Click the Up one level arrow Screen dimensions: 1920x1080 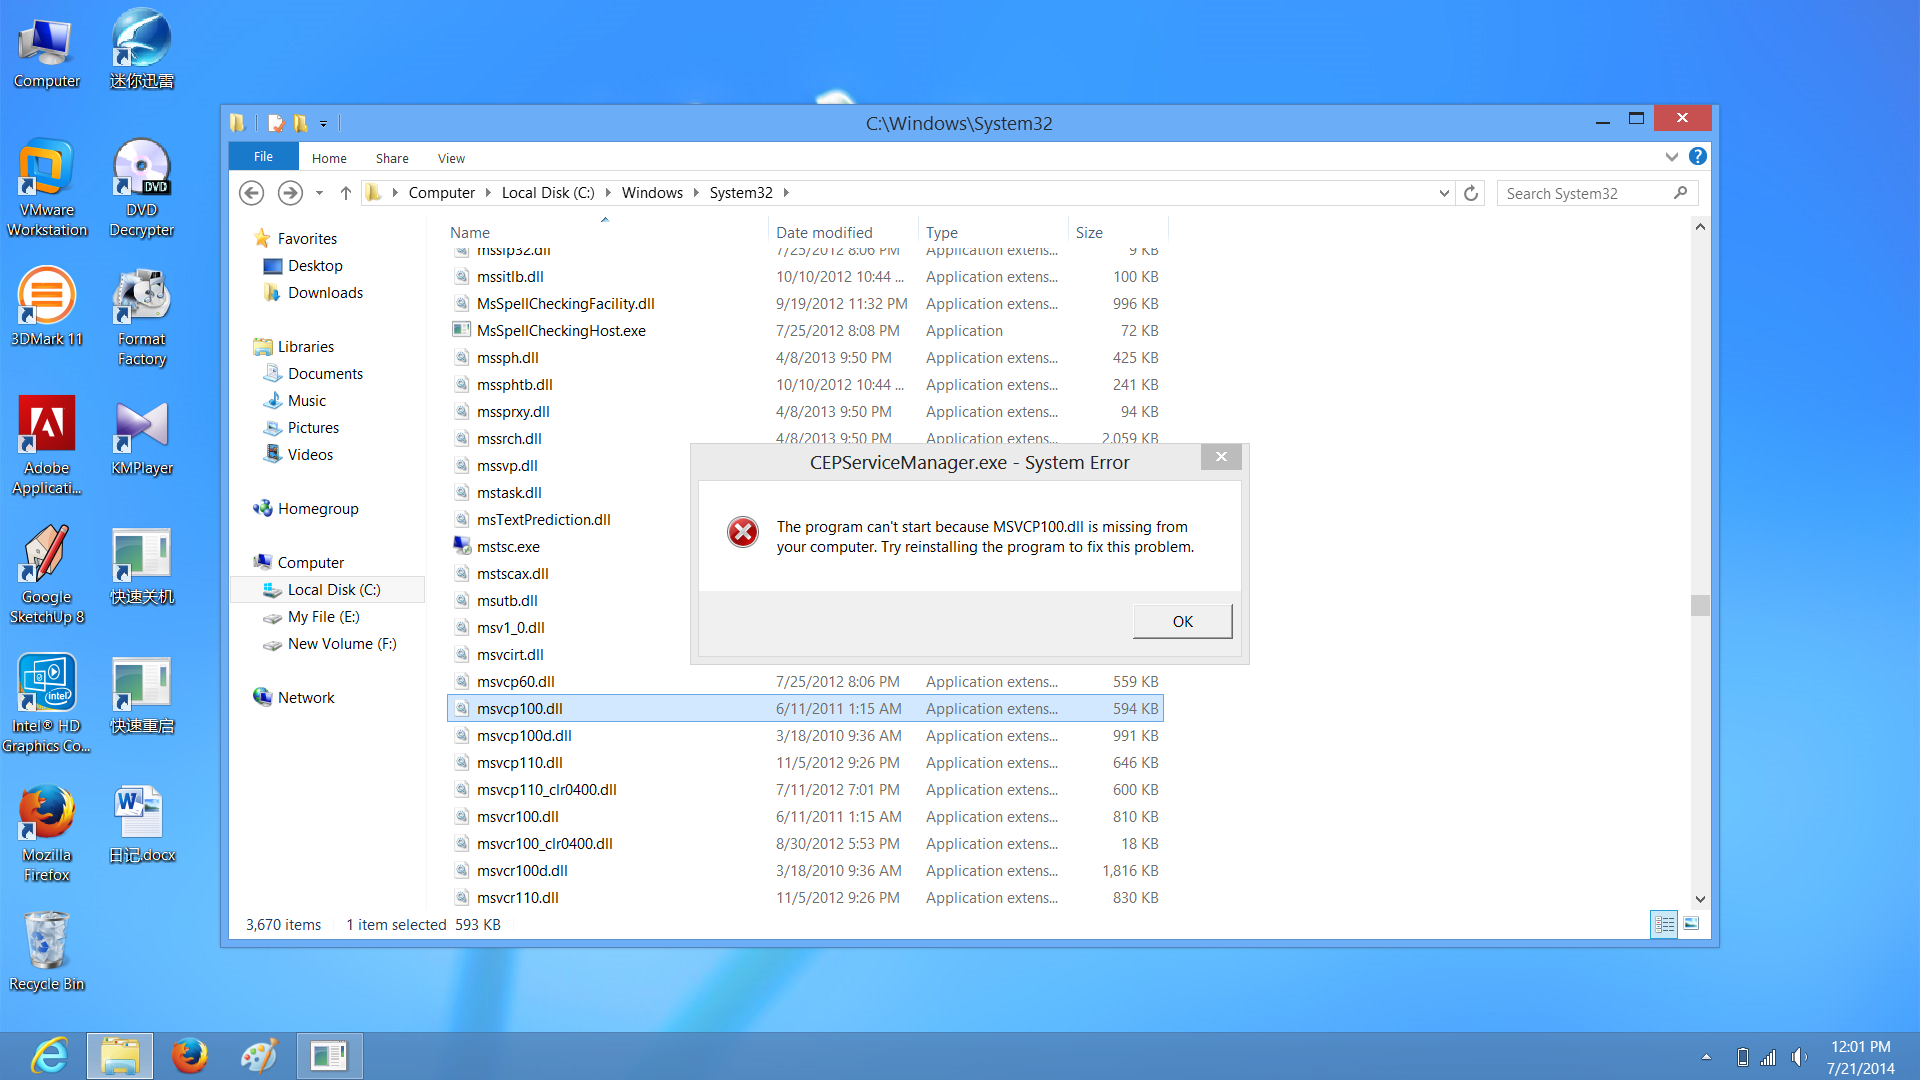(x=345, y=193)
